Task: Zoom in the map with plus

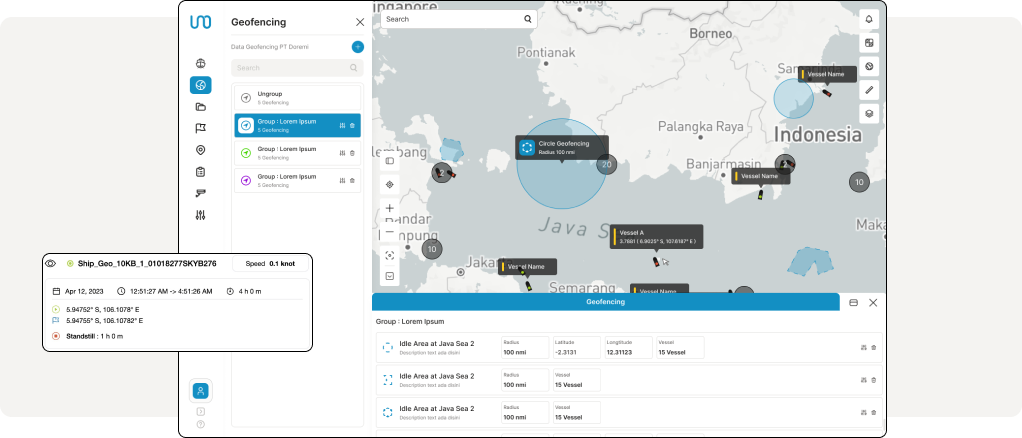Action: click(390, 209)
